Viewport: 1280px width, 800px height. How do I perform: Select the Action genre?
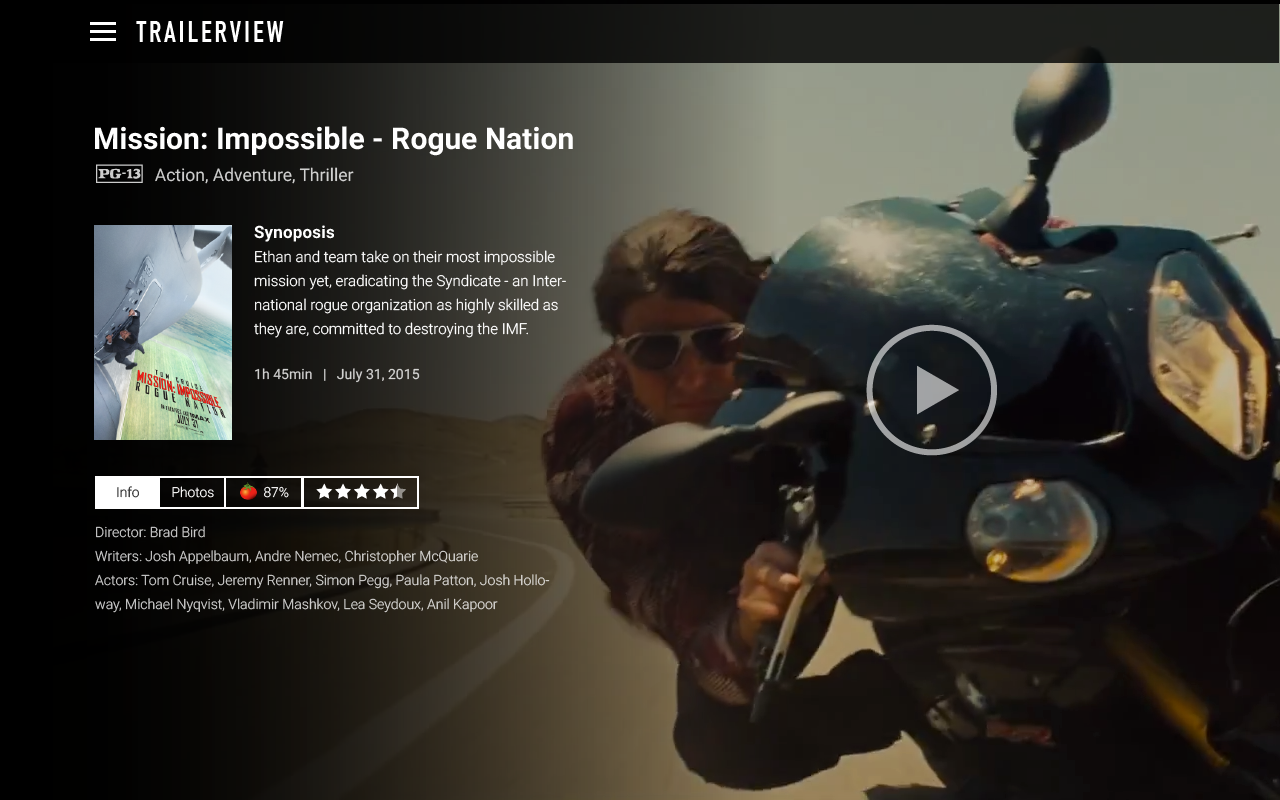(x=179, y=175)
